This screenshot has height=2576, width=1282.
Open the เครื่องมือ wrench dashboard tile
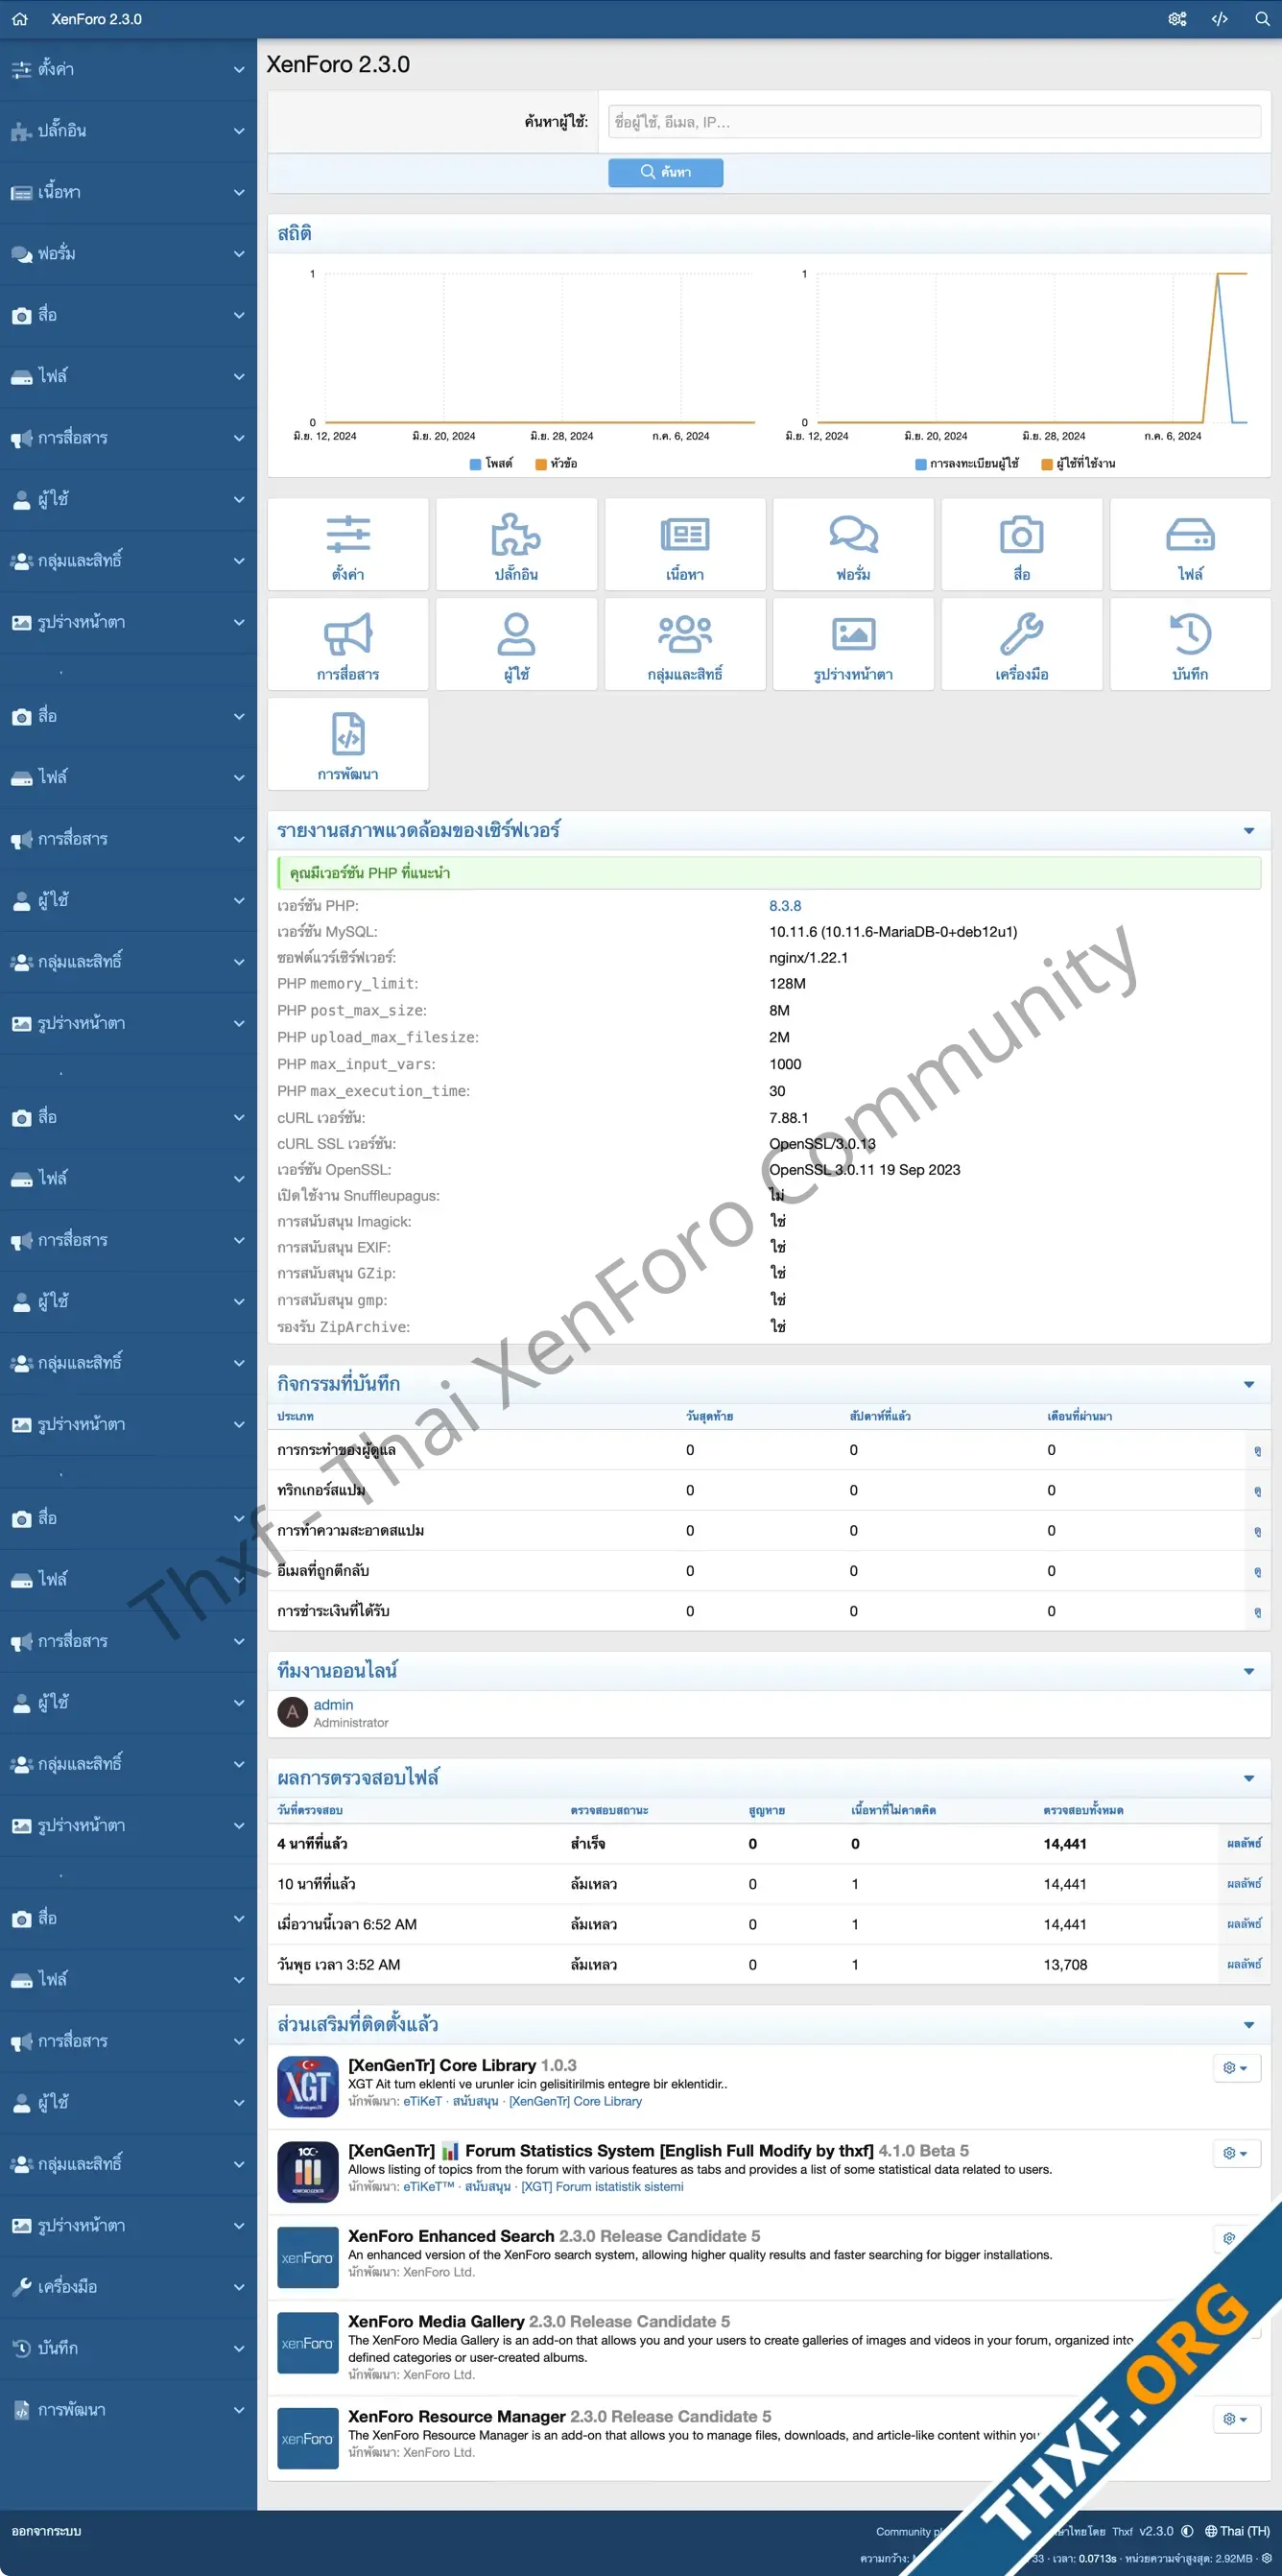[1021, 645]
